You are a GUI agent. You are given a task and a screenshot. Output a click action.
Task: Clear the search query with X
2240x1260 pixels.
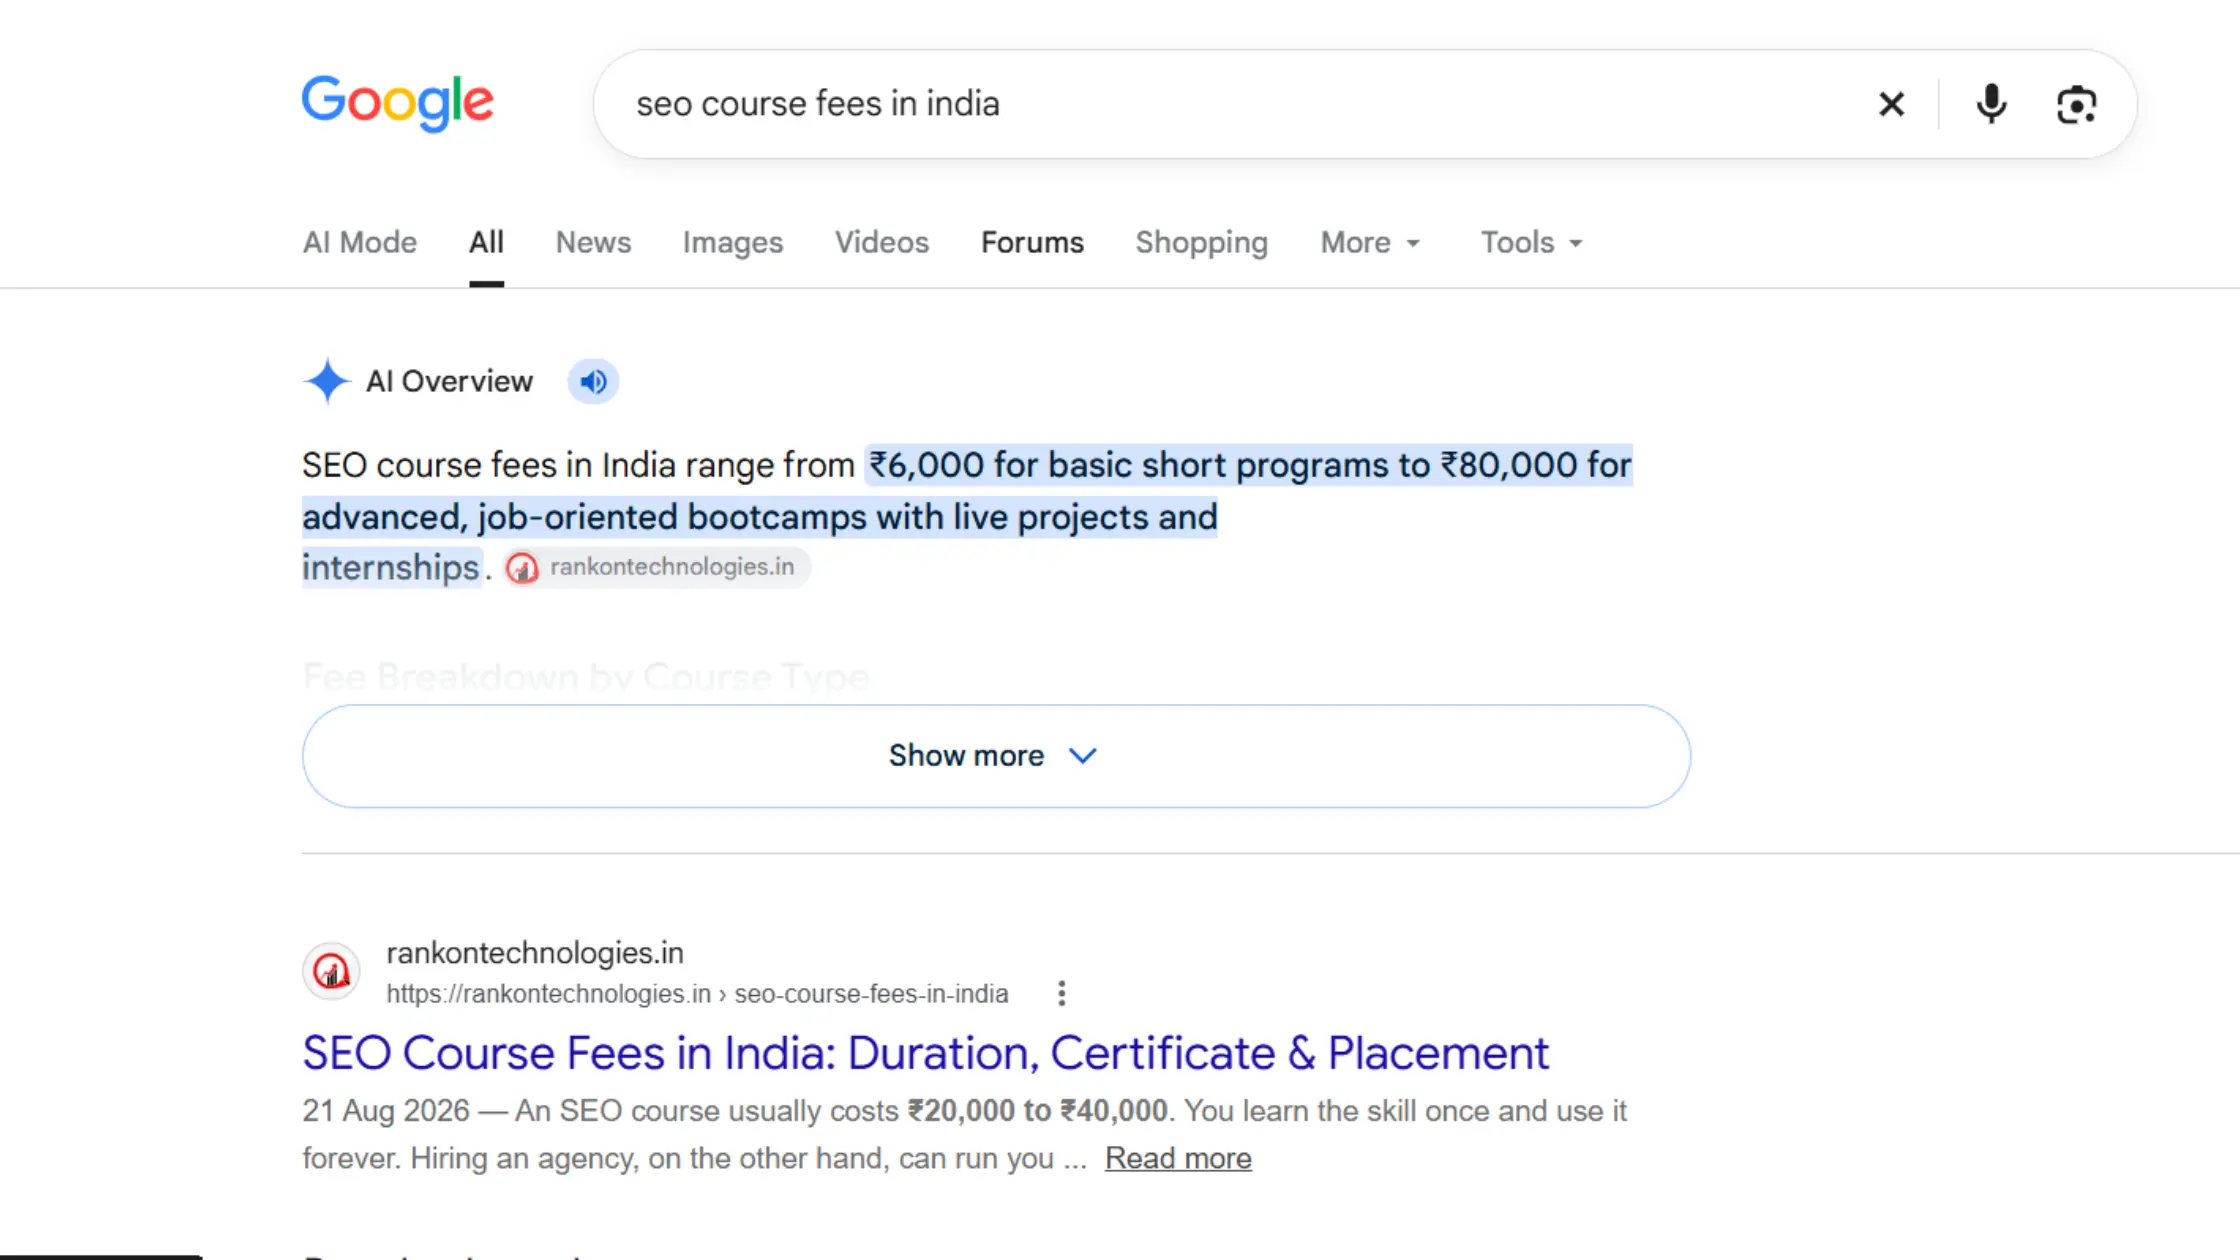[x=1891, y=104]
